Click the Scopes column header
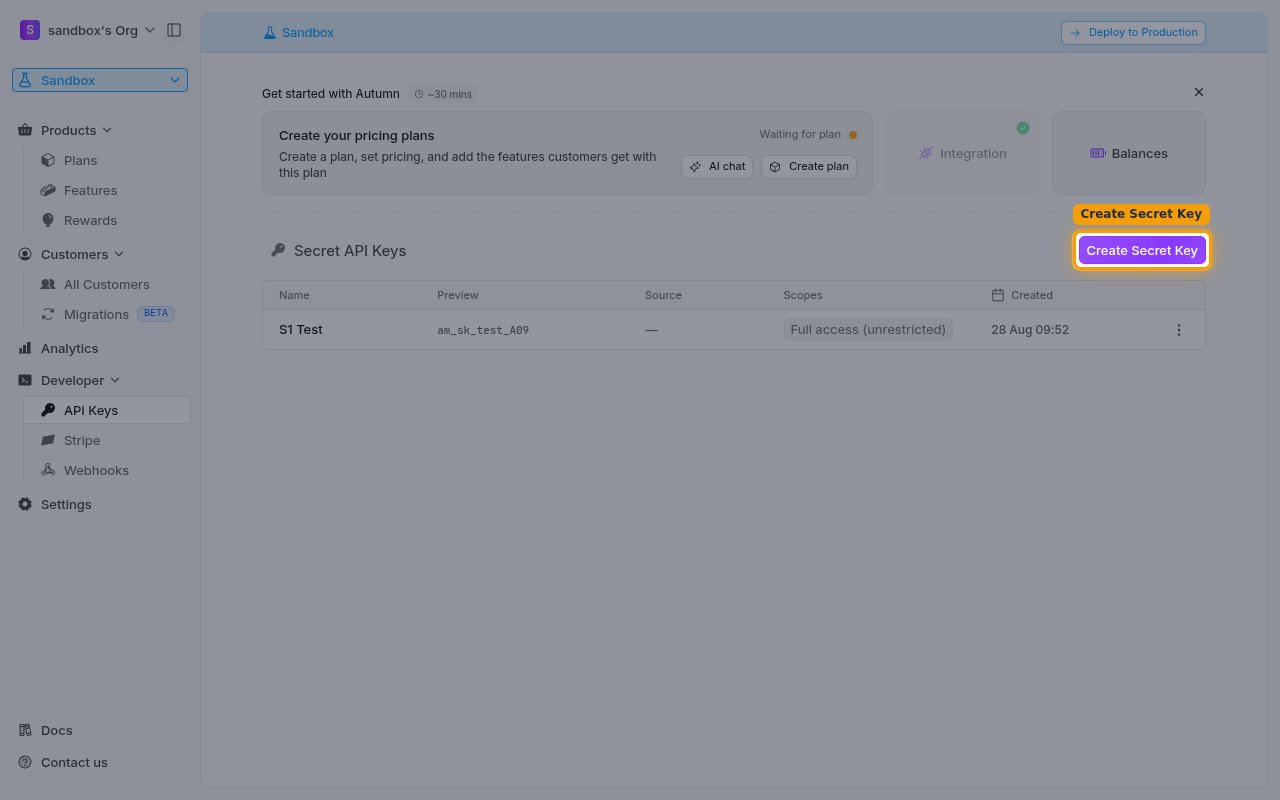Viewport: 1280px width, 800px height. pos(803,295)
